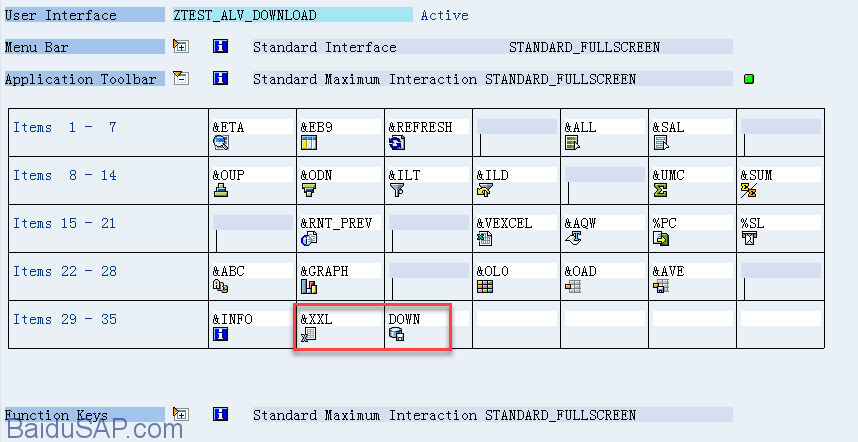
Task: Click the &ILT filter funnel icon
Action: [397, 190]
